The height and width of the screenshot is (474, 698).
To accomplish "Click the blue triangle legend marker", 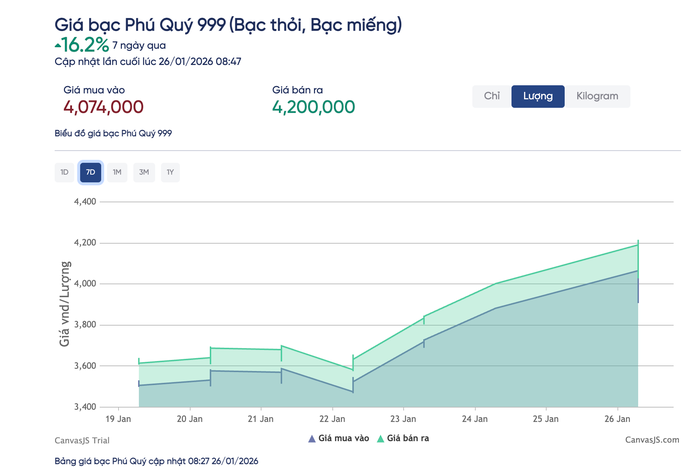I will coord(312,438).
